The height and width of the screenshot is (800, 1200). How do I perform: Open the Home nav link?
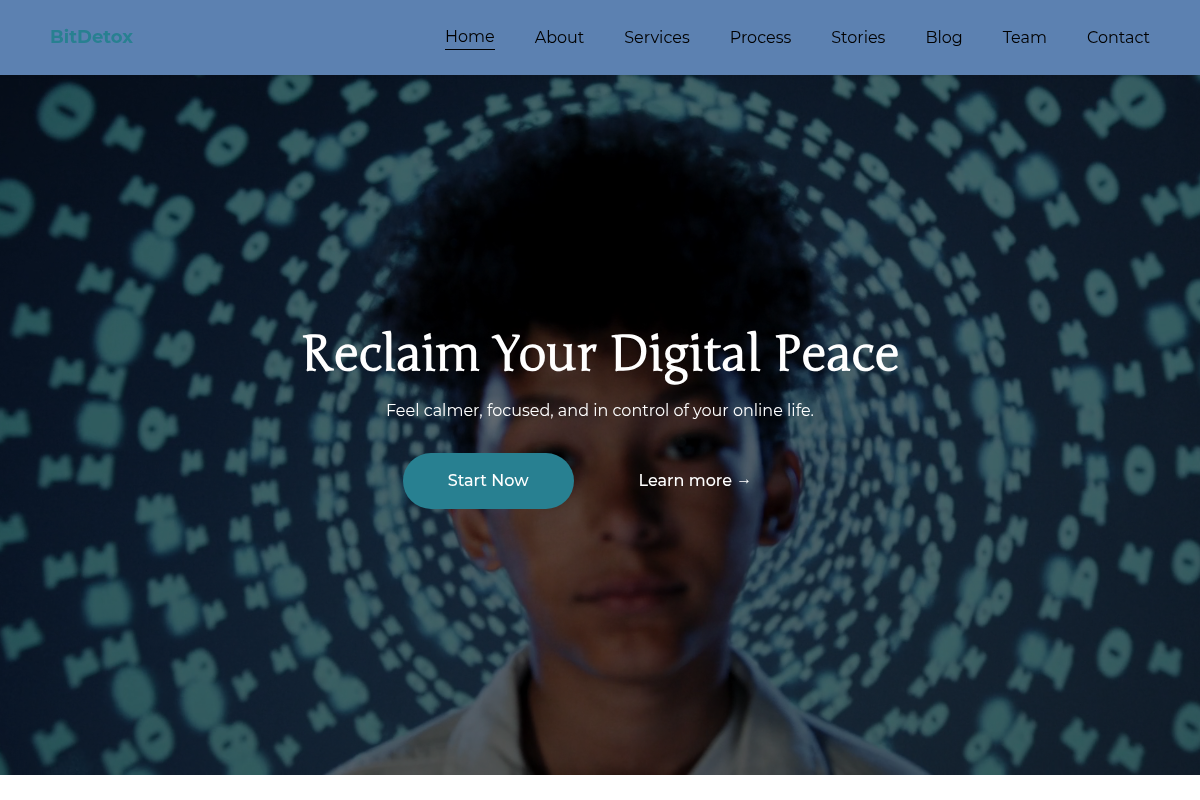(470, 37)
